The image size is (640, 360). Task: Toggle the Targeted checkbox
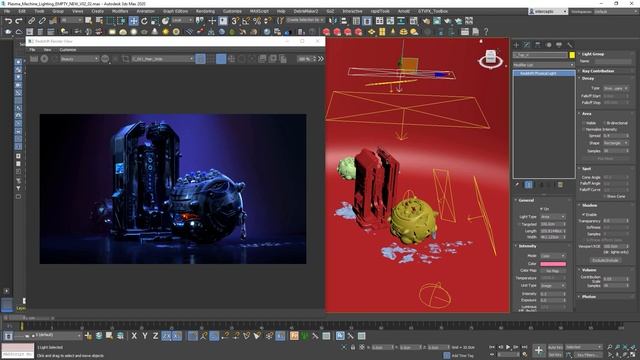[520, 224]
